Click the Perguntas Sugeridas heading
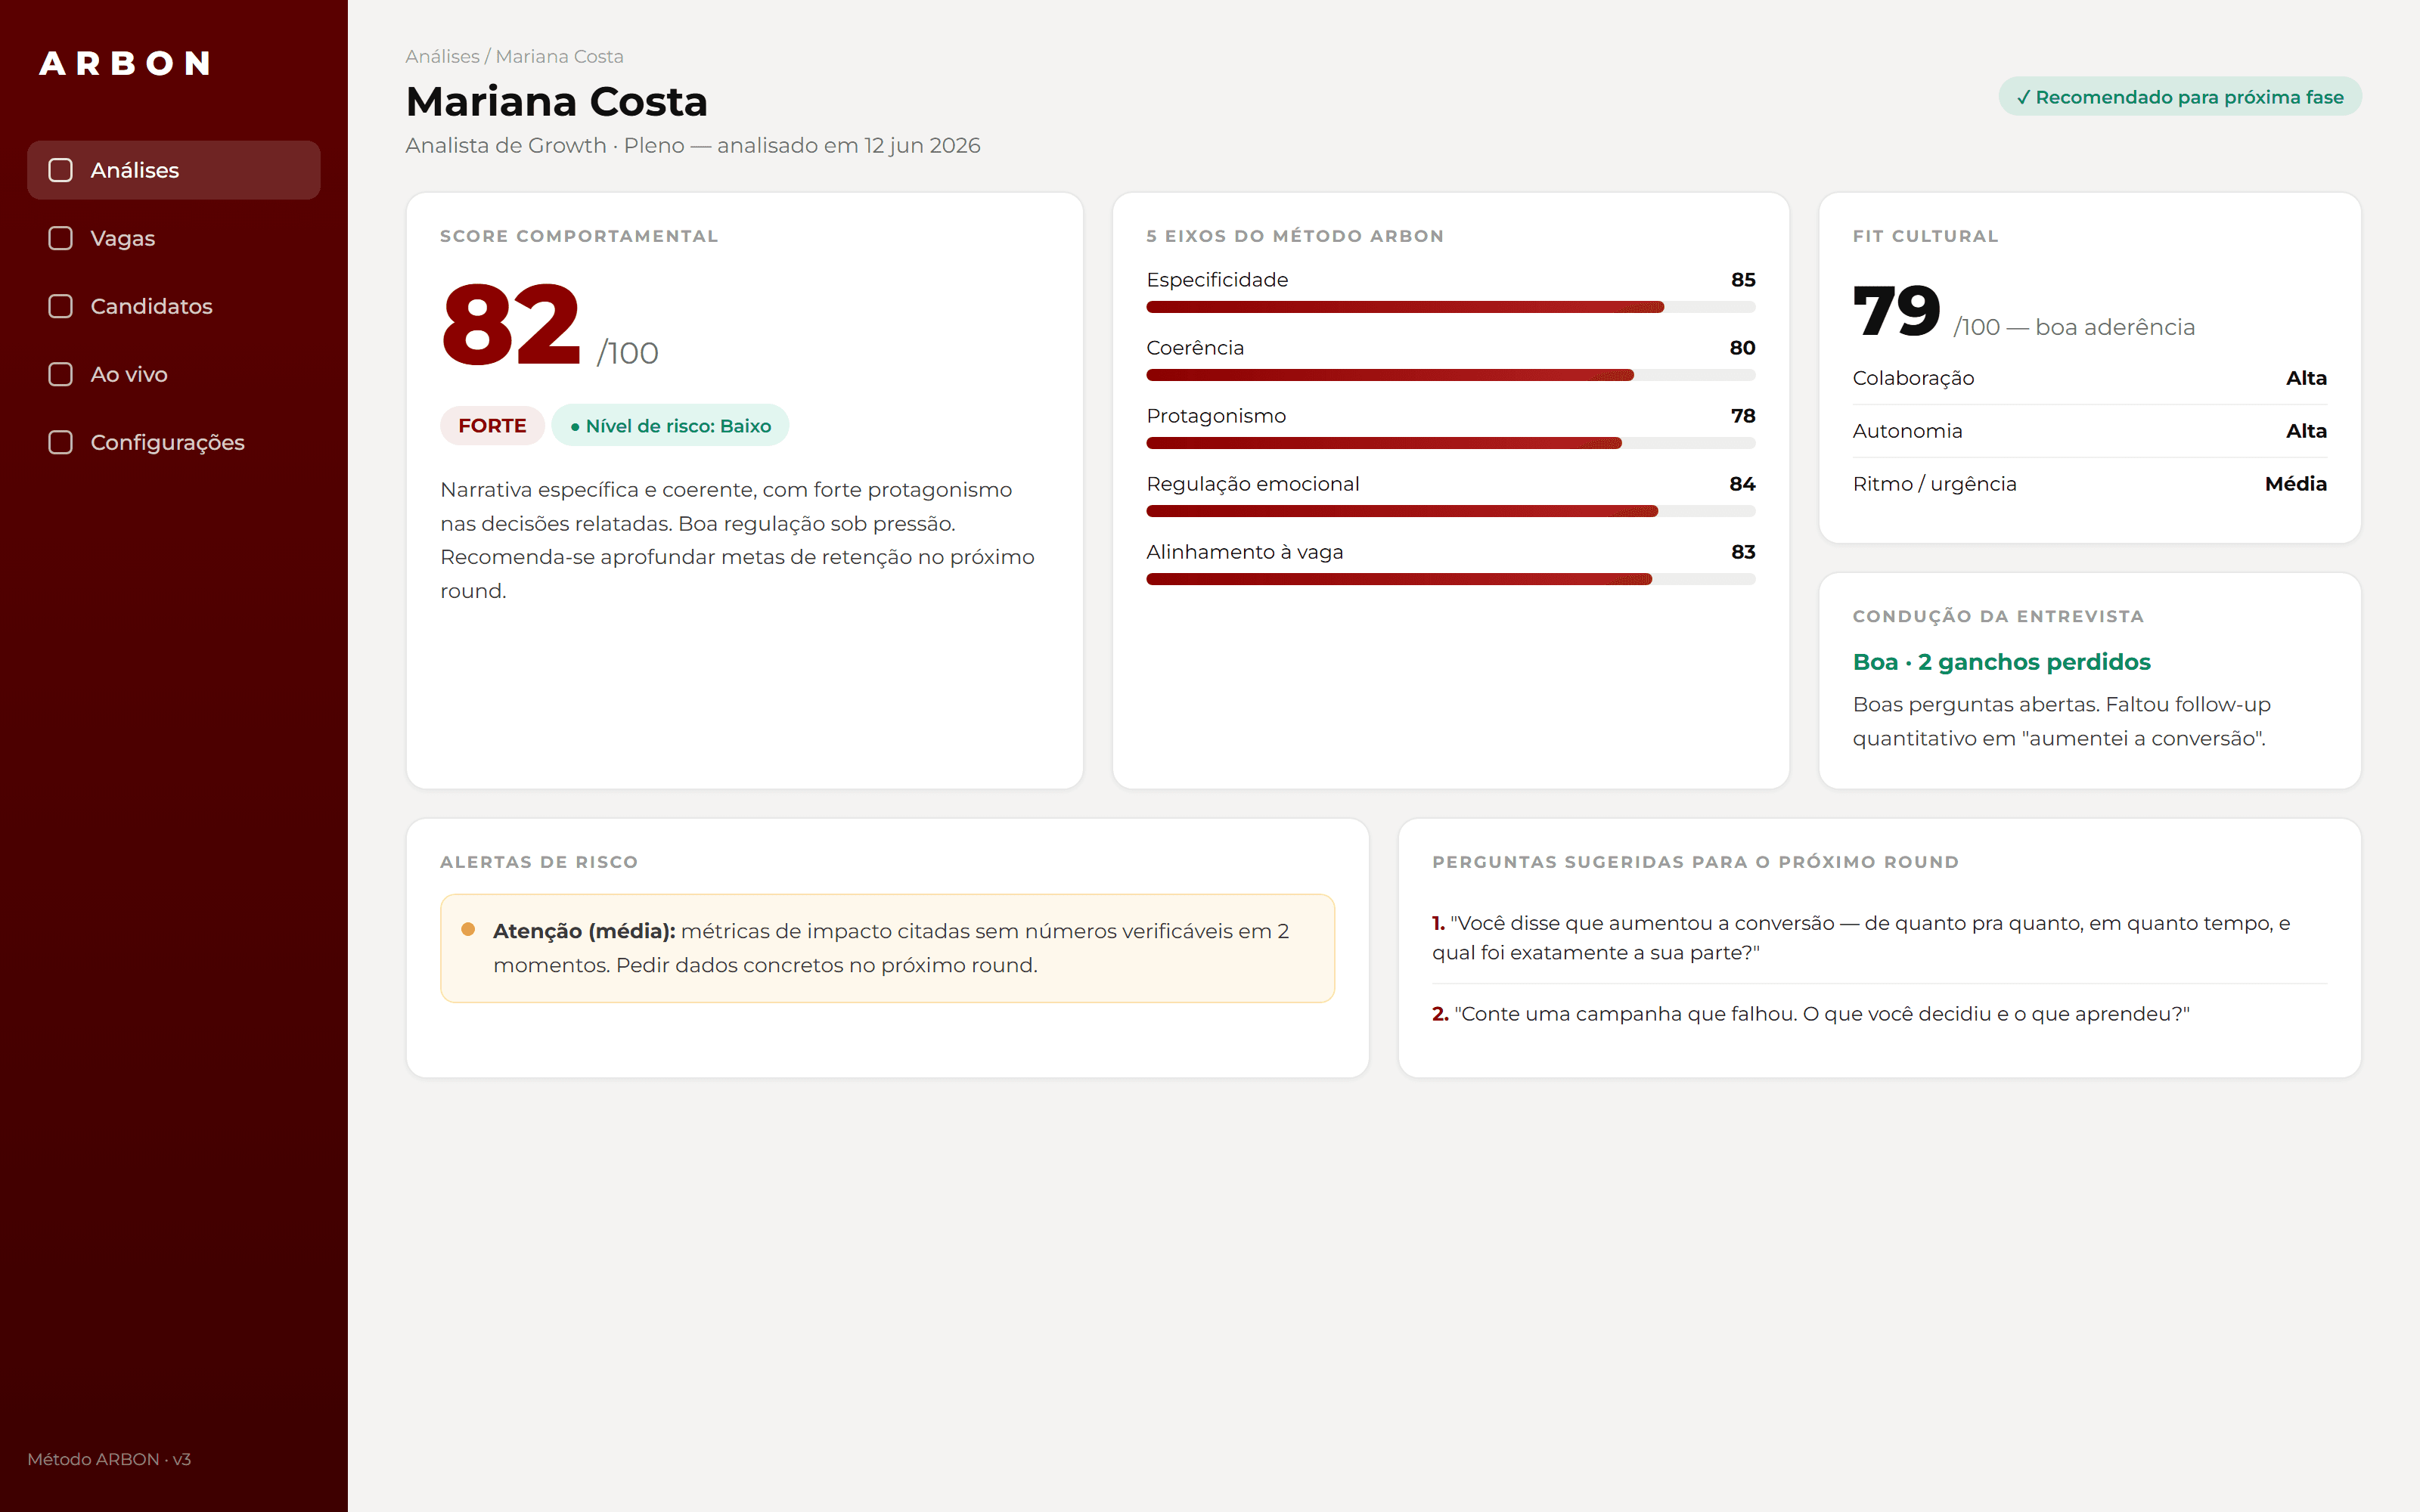The height and width of the screenshot is (1512, 2420). click(x=1695, y=862)
